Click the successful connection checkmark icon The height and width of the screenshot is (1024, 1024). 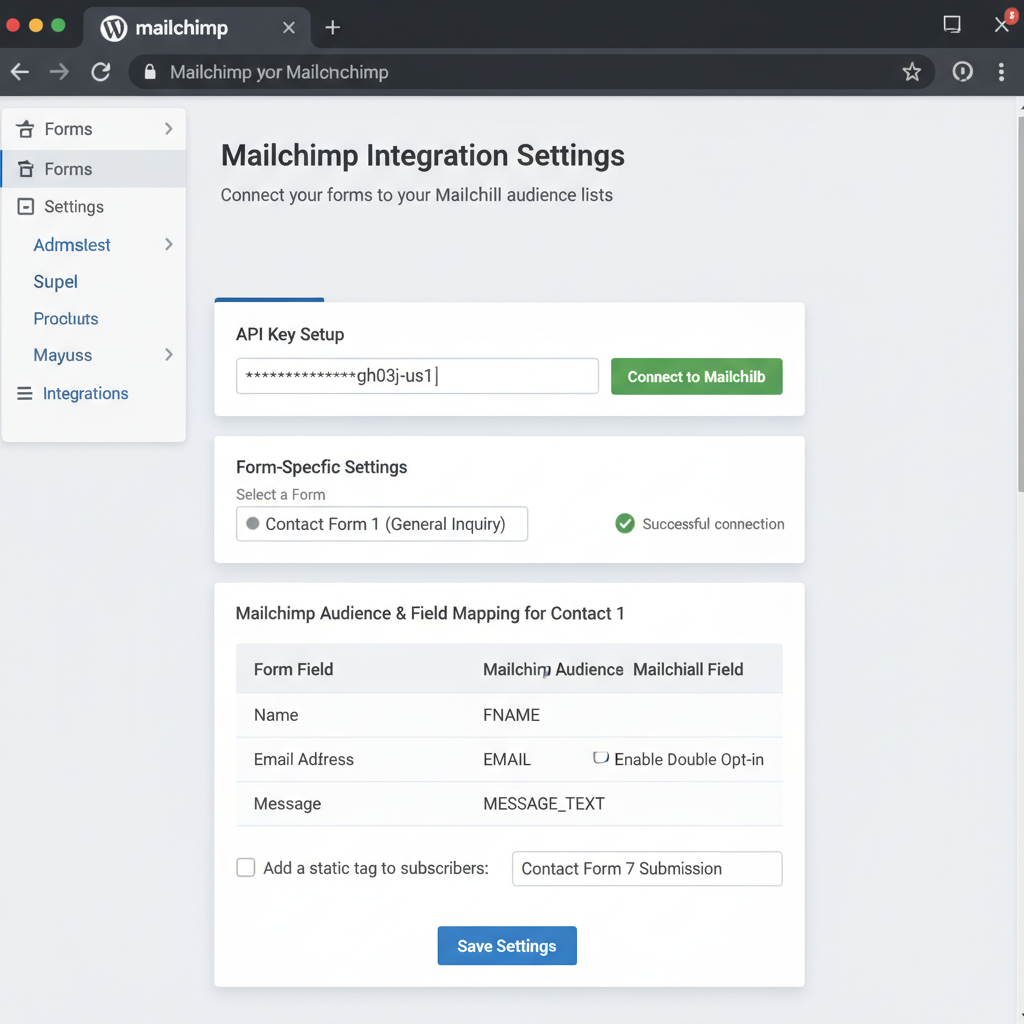(625, 523)
